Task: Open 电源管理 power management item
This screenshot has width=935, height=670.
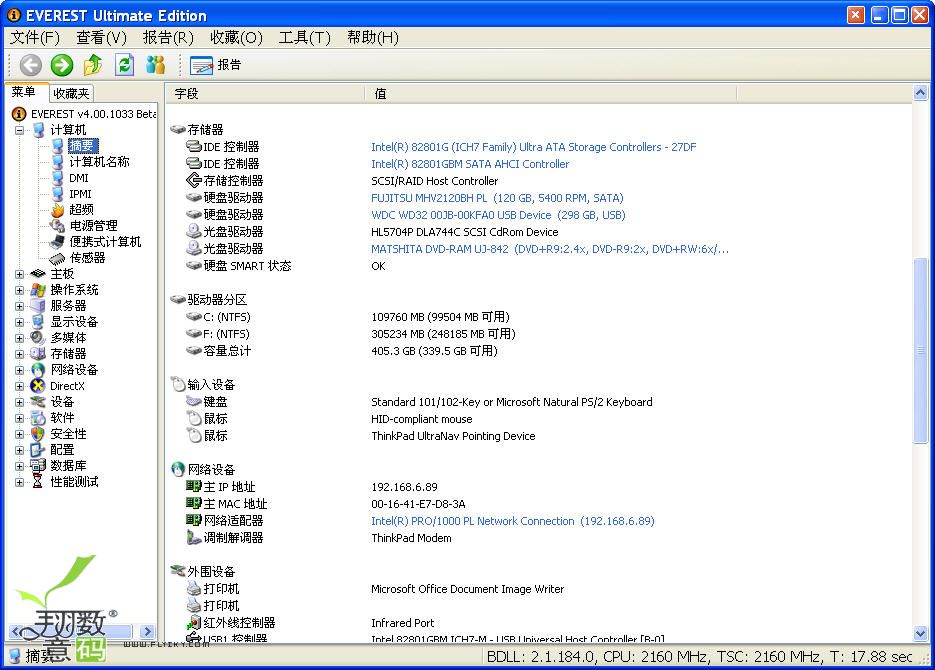Action: point(93,225)
